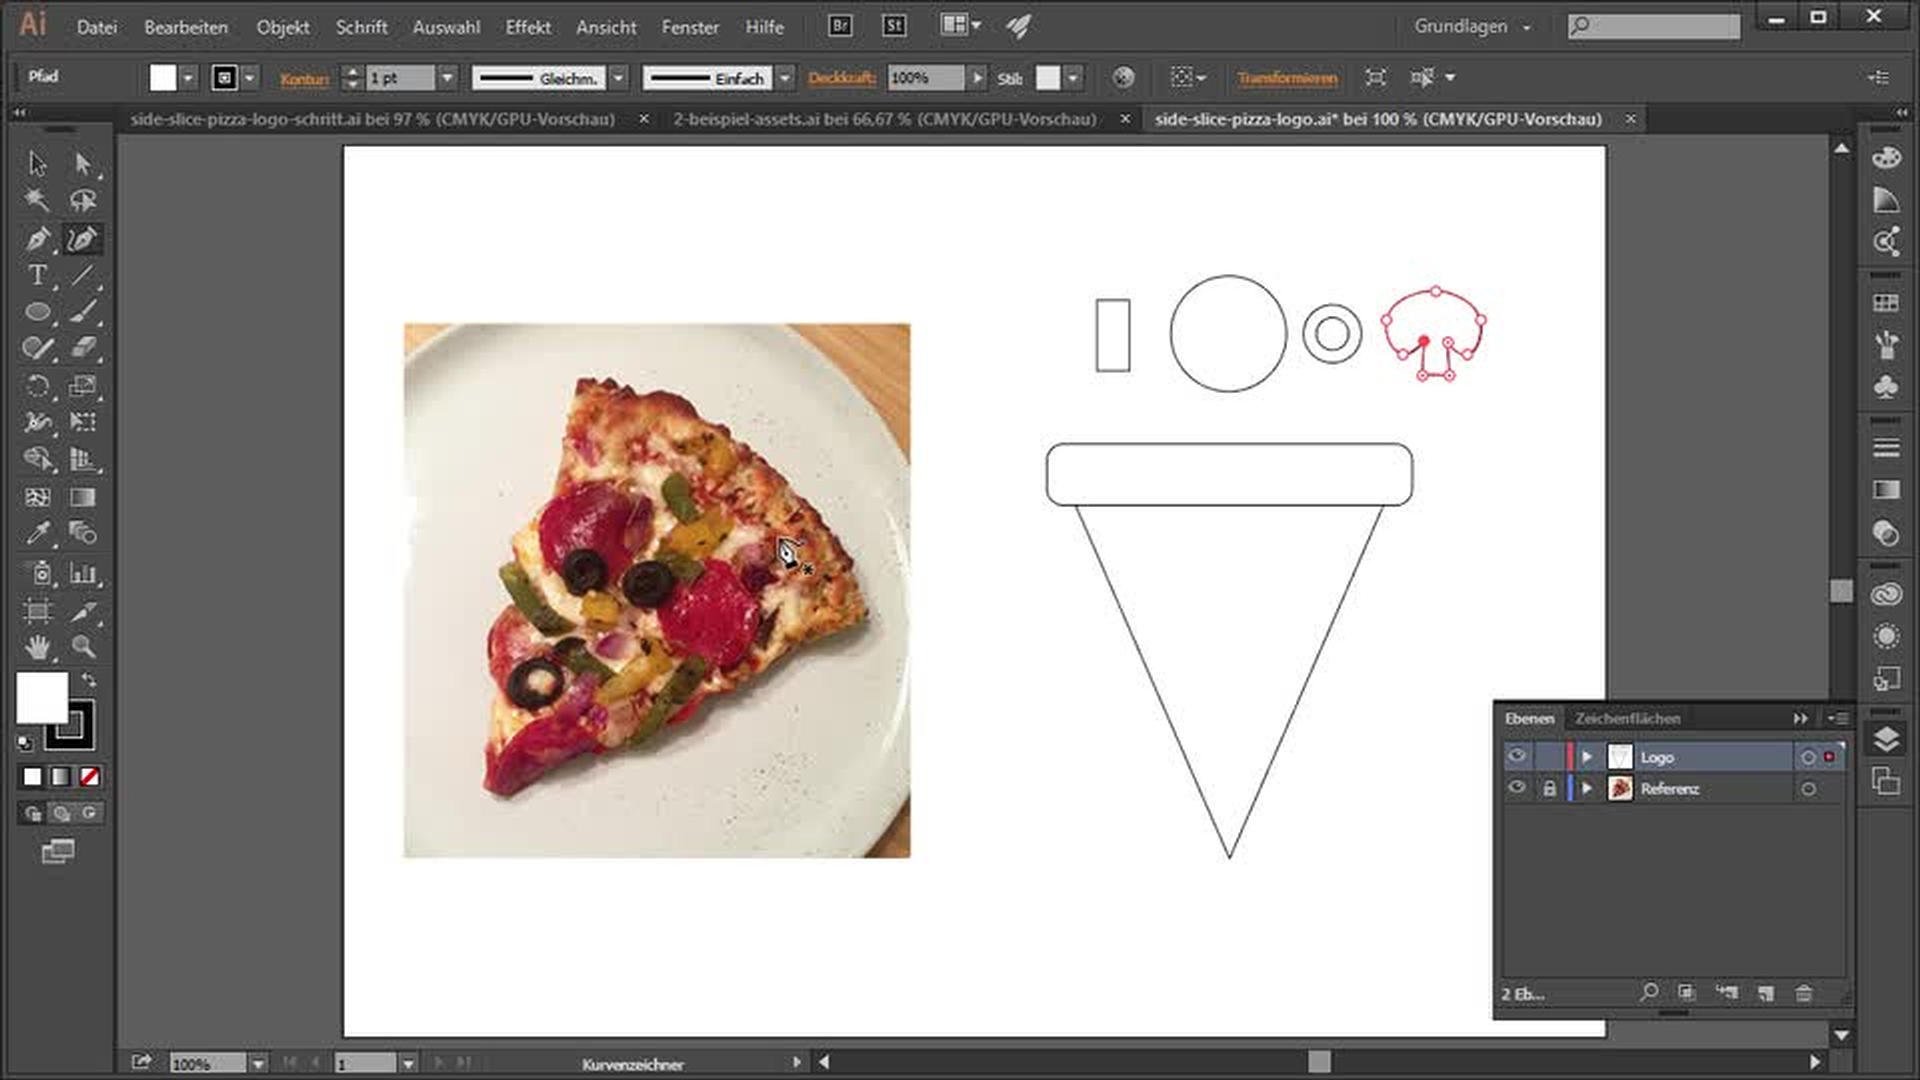Select the Magic Wand tool
Screen dimensions: 1920x1080
click(37, 200)
